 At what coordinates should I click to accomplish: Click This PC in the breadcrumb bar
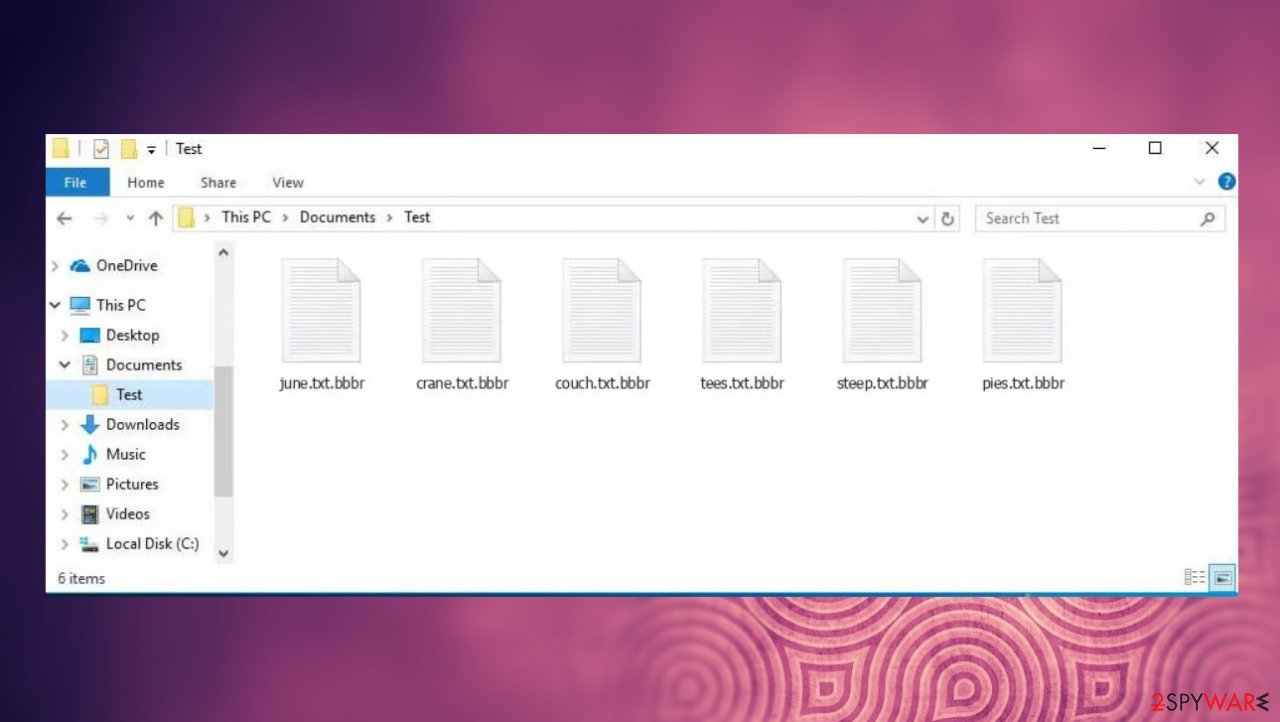[246, 217]
